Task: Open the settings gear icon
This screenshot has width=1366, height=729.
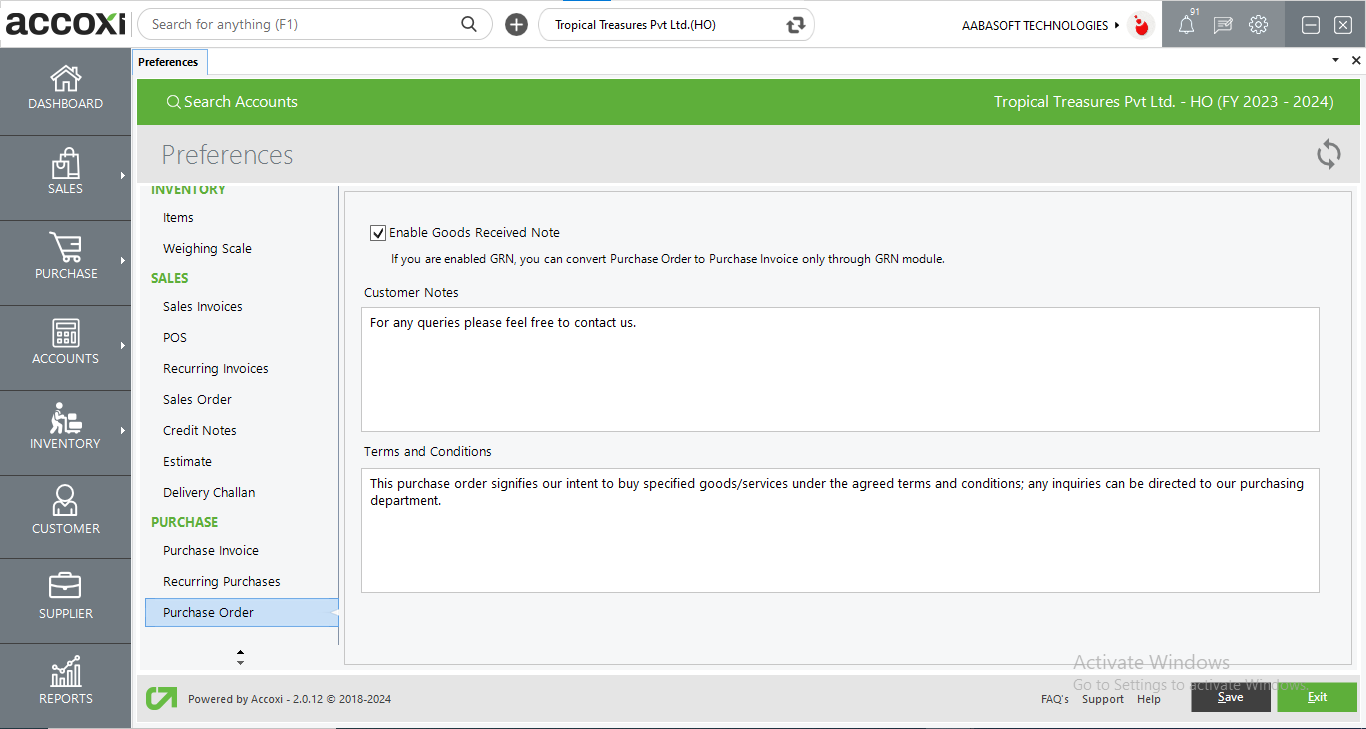Action: (x=1258, y=25)
